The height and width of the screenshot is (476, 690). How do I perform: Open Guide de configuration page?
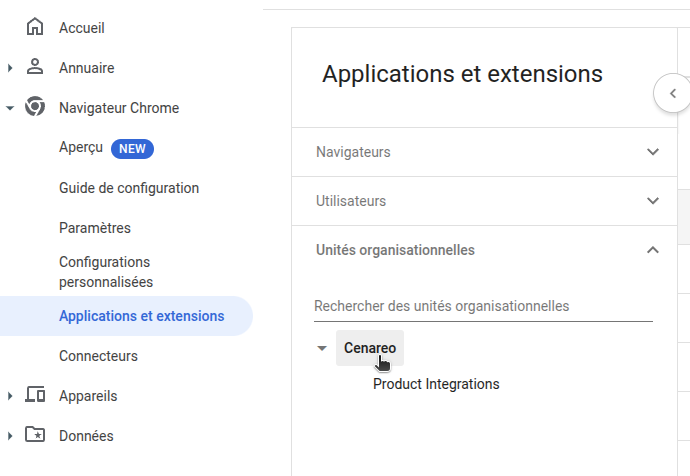129,188
